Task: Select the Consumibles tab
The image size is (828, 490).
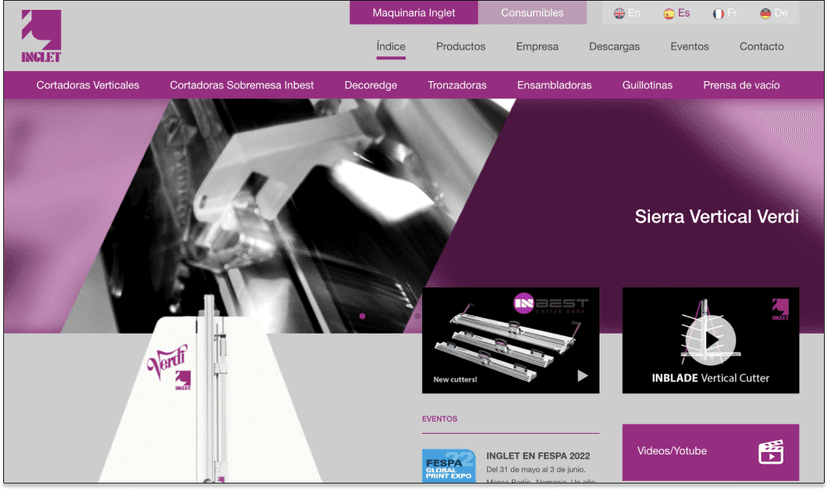Action: tap(532, 13)
